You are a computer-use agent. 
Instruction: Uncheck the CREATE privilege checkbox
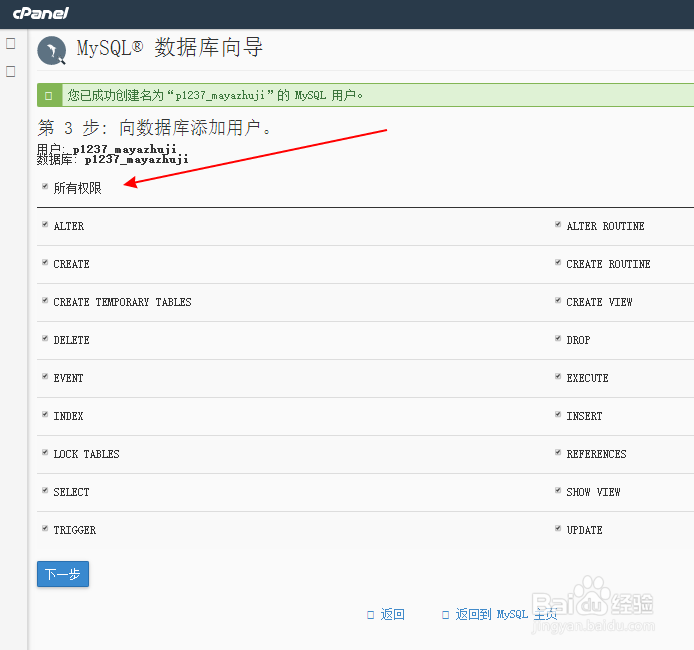pyautogui.click(x=45, y=262)
